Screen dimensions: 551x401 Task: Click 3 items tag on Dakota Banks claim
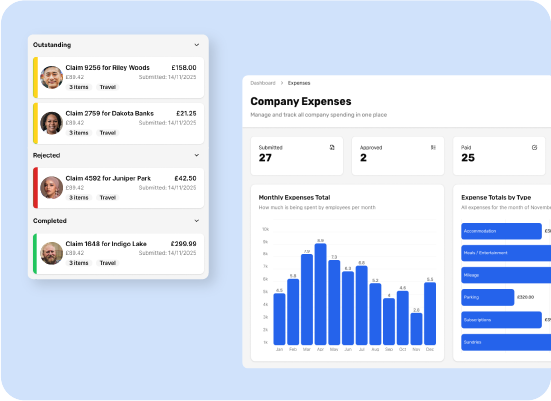click(79, 133)
